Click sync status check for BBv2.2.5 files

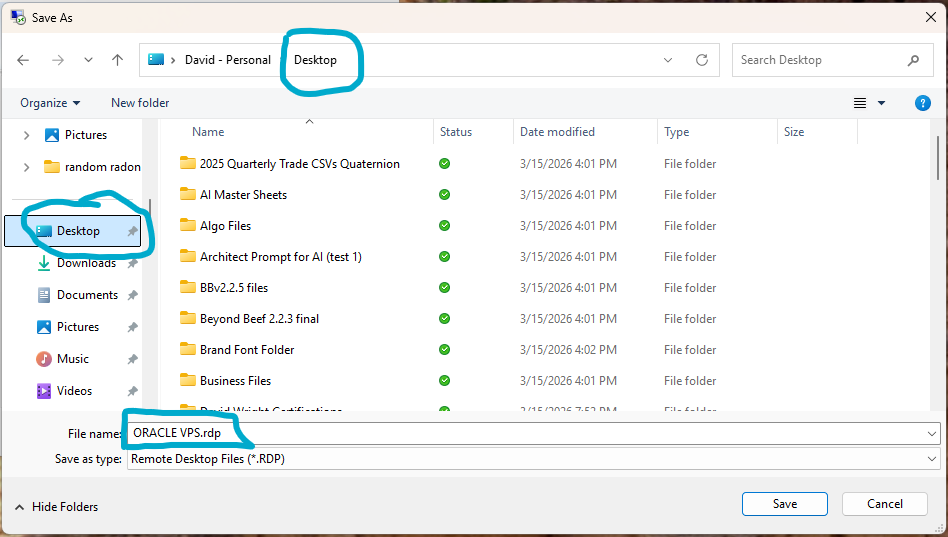click(444, 288)
